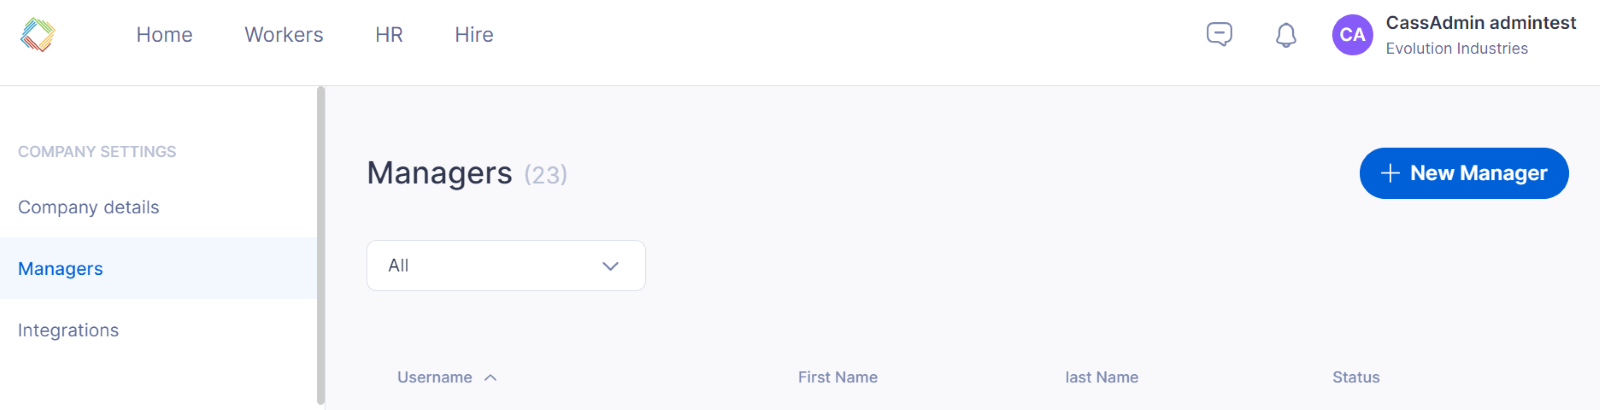1600x410 pixels.
Task: Open the All managers filter dropdown
Action: [x=506, y=266]
